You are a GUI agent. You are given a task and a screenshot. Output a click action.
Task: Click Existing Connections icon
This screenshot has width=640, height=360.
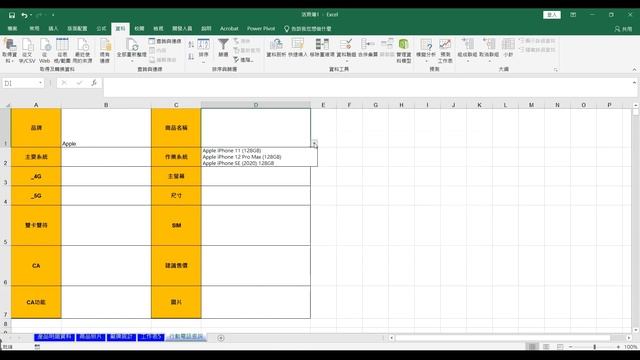click(x=105, y=51)
